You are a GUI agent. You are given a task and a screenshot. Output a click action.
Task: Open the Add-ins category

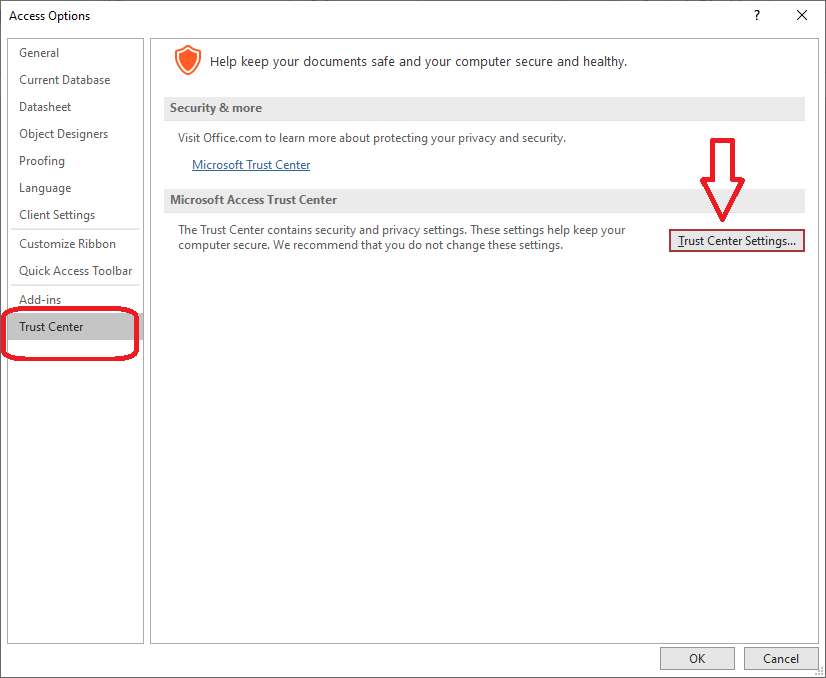point(40,300)
